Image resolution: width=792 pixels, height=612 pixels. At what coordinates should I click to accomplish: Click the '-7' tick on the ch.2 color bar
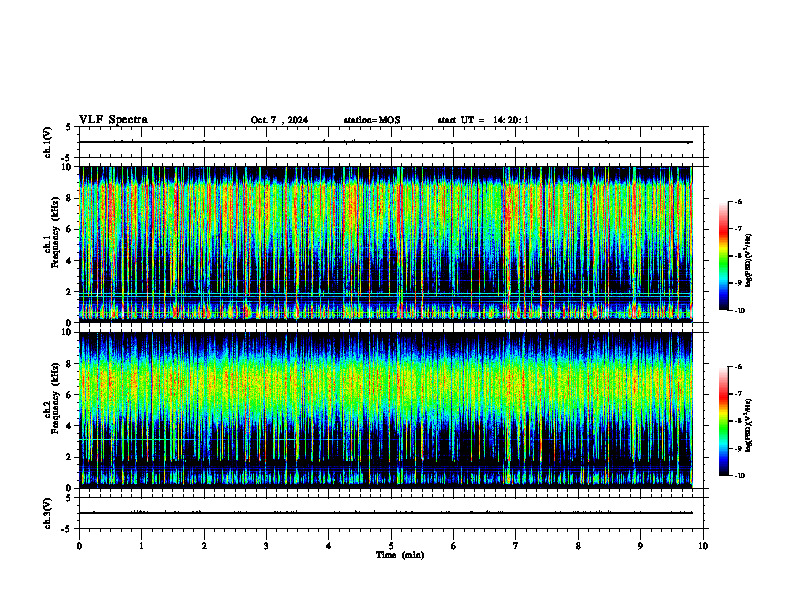[738, 394]
